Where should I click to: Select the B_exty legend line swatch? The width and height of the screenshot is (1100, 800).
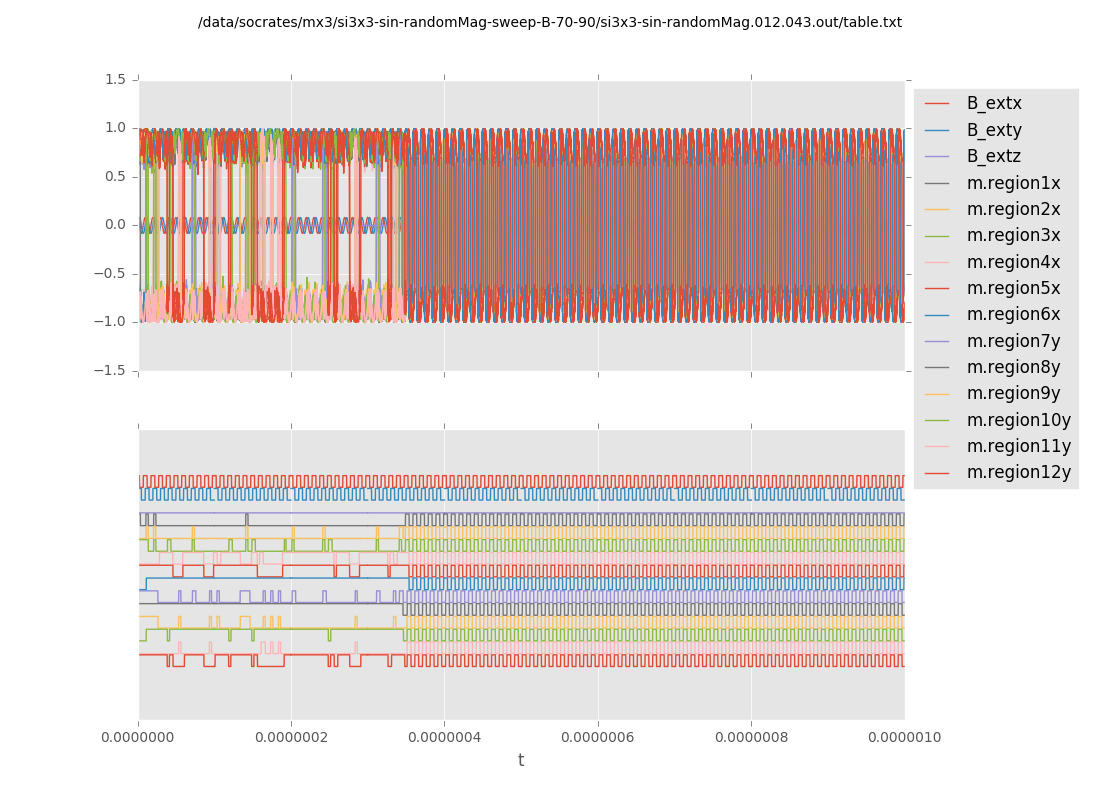937,130
